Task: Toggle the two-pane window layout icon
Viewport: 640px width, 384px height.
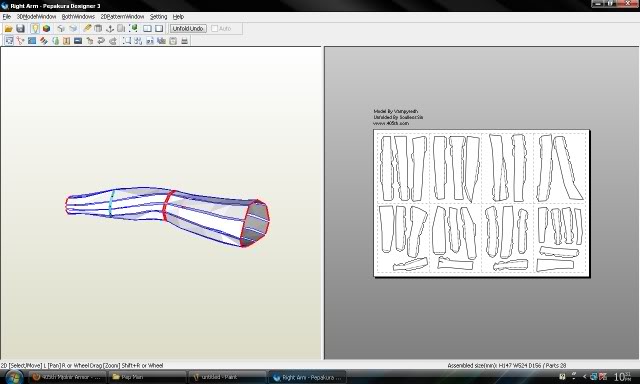Action: tap(147, 29)
